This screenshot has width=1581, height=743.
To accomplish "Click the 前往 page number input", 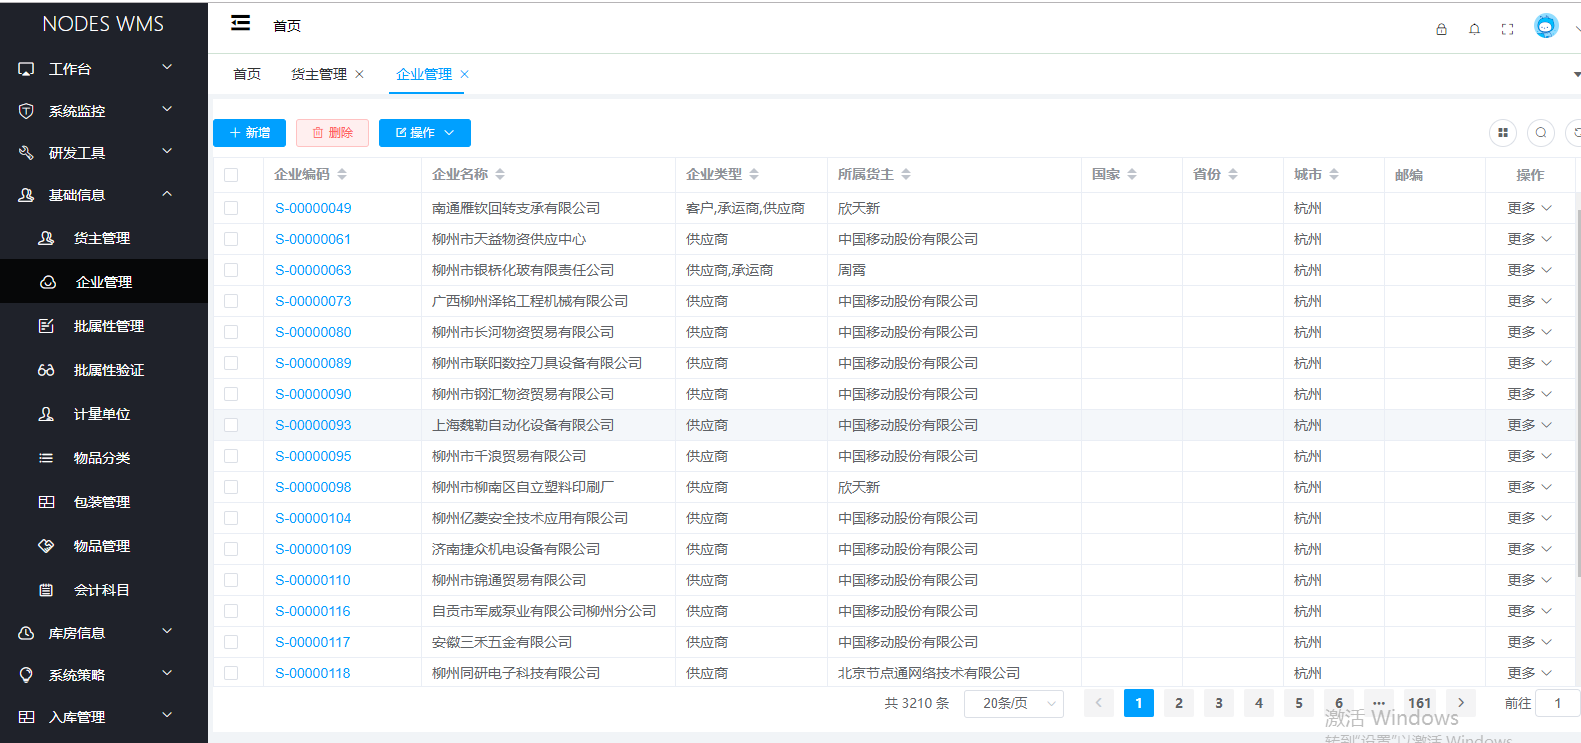I will (x=1557, y=703).
